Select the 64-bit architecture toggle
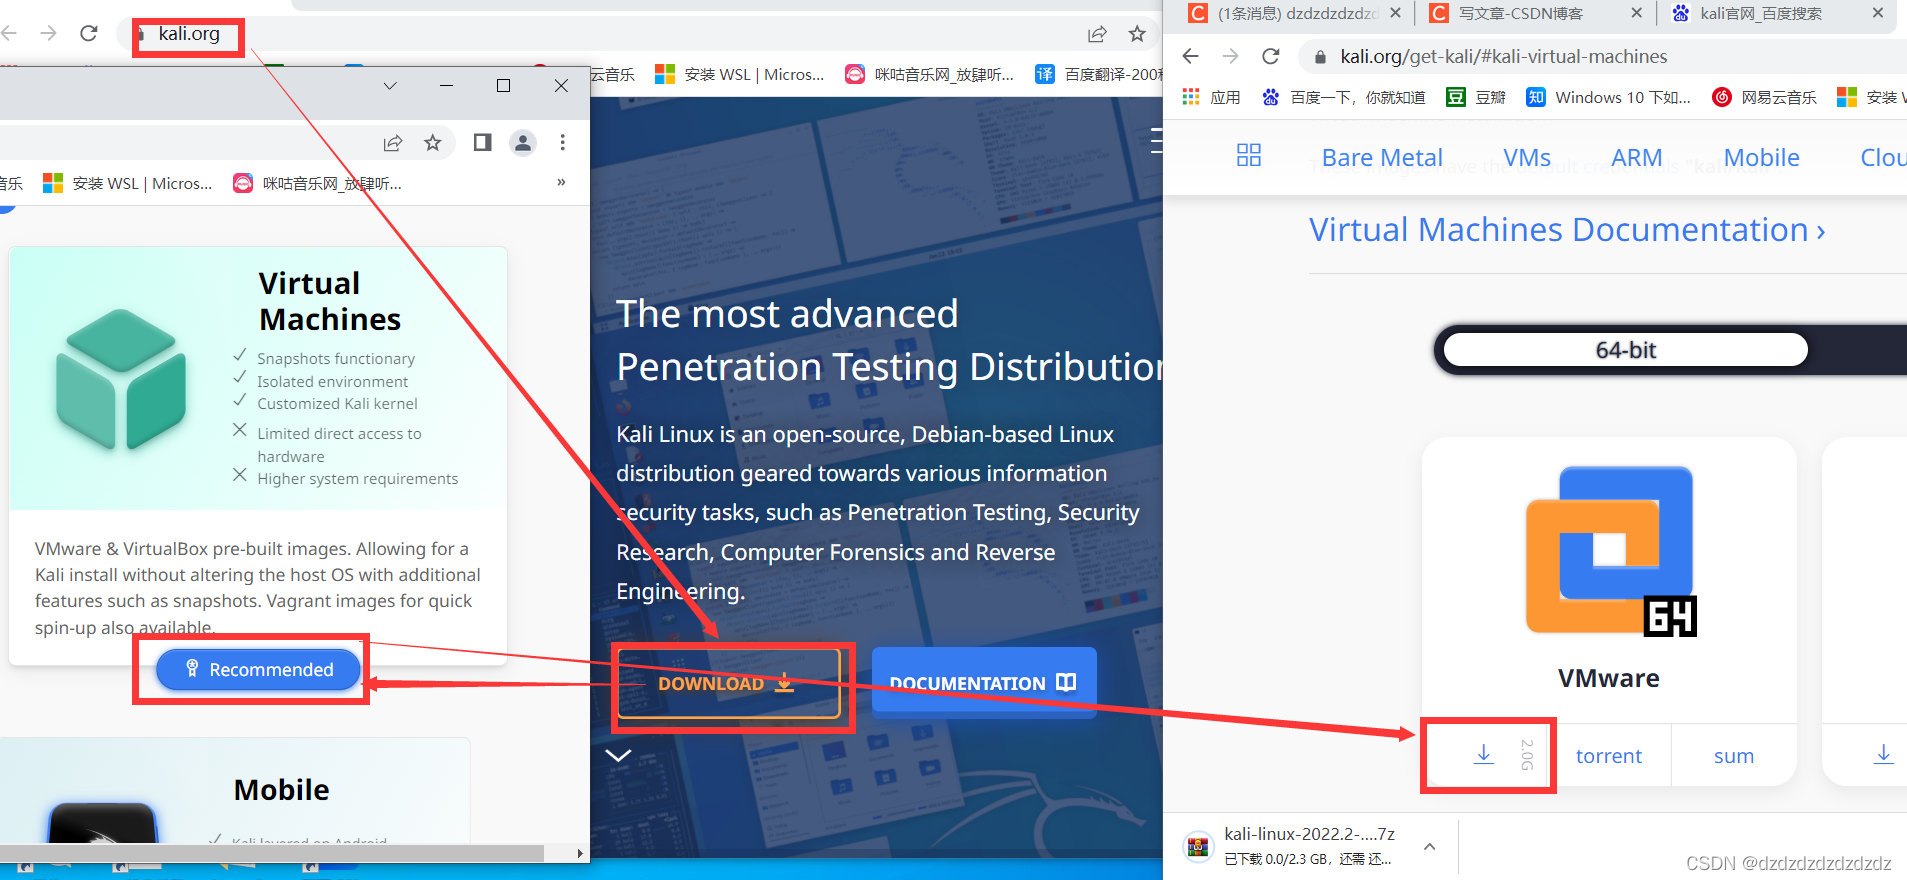This screenshot has width=1907, height=880. (x=1626, y=350)
